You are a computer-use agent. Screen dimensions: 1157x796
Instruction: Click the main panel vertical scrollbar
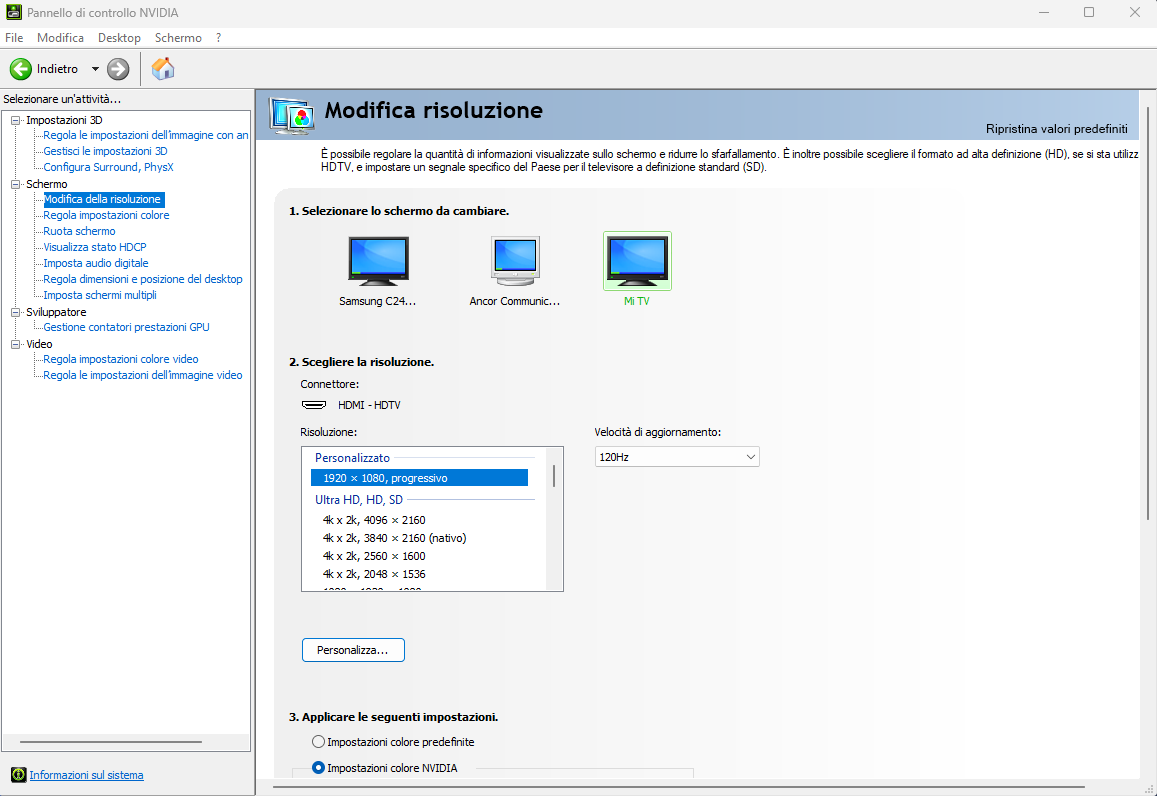(1148, 314)
